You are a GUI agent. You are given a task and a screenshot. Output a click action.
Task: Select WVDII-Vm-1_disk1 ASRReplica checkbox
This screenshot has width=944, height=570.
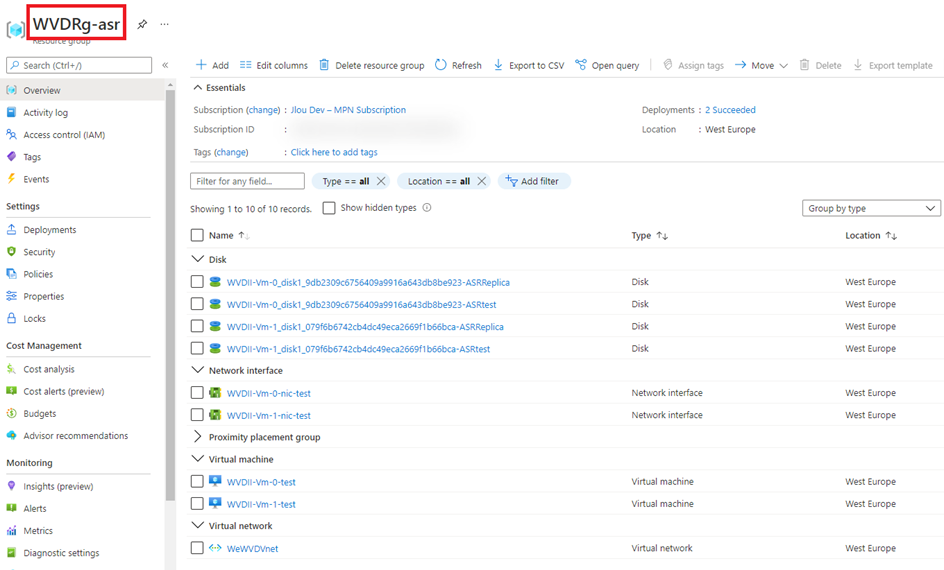coord(197,326)
